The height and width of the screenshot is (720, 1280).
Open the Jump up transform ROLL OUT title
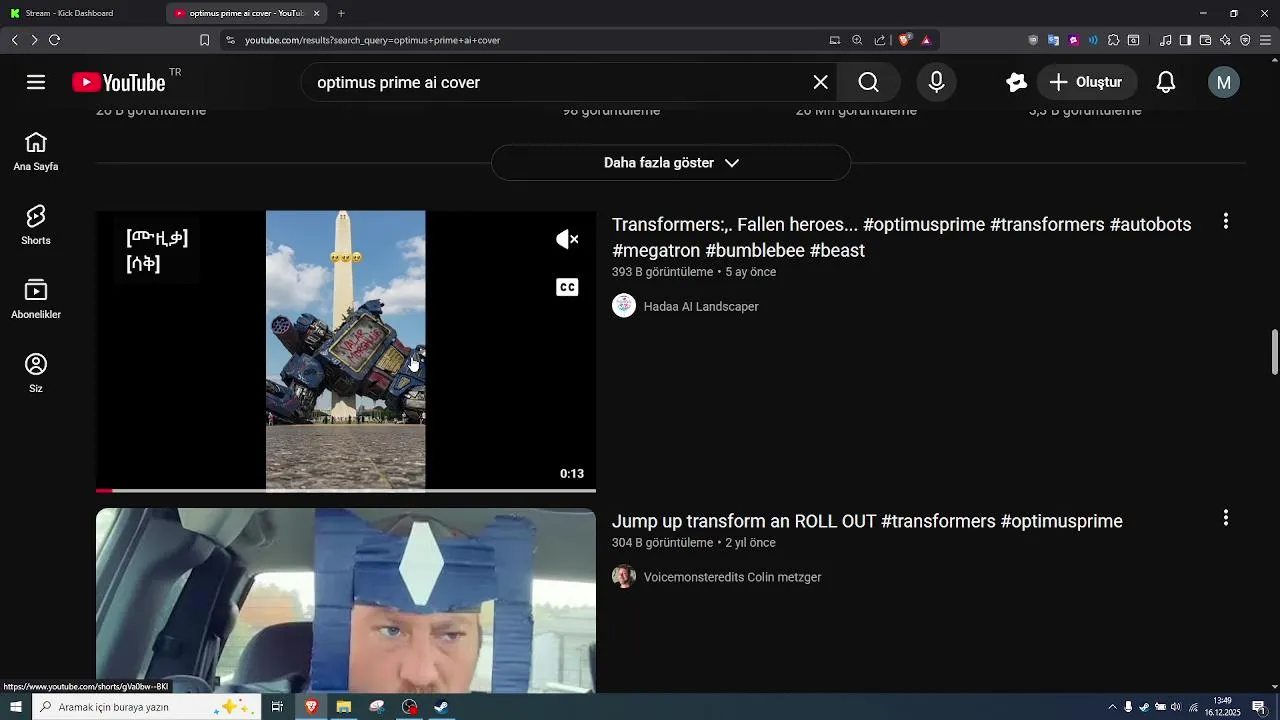click(x=867, y=521)
